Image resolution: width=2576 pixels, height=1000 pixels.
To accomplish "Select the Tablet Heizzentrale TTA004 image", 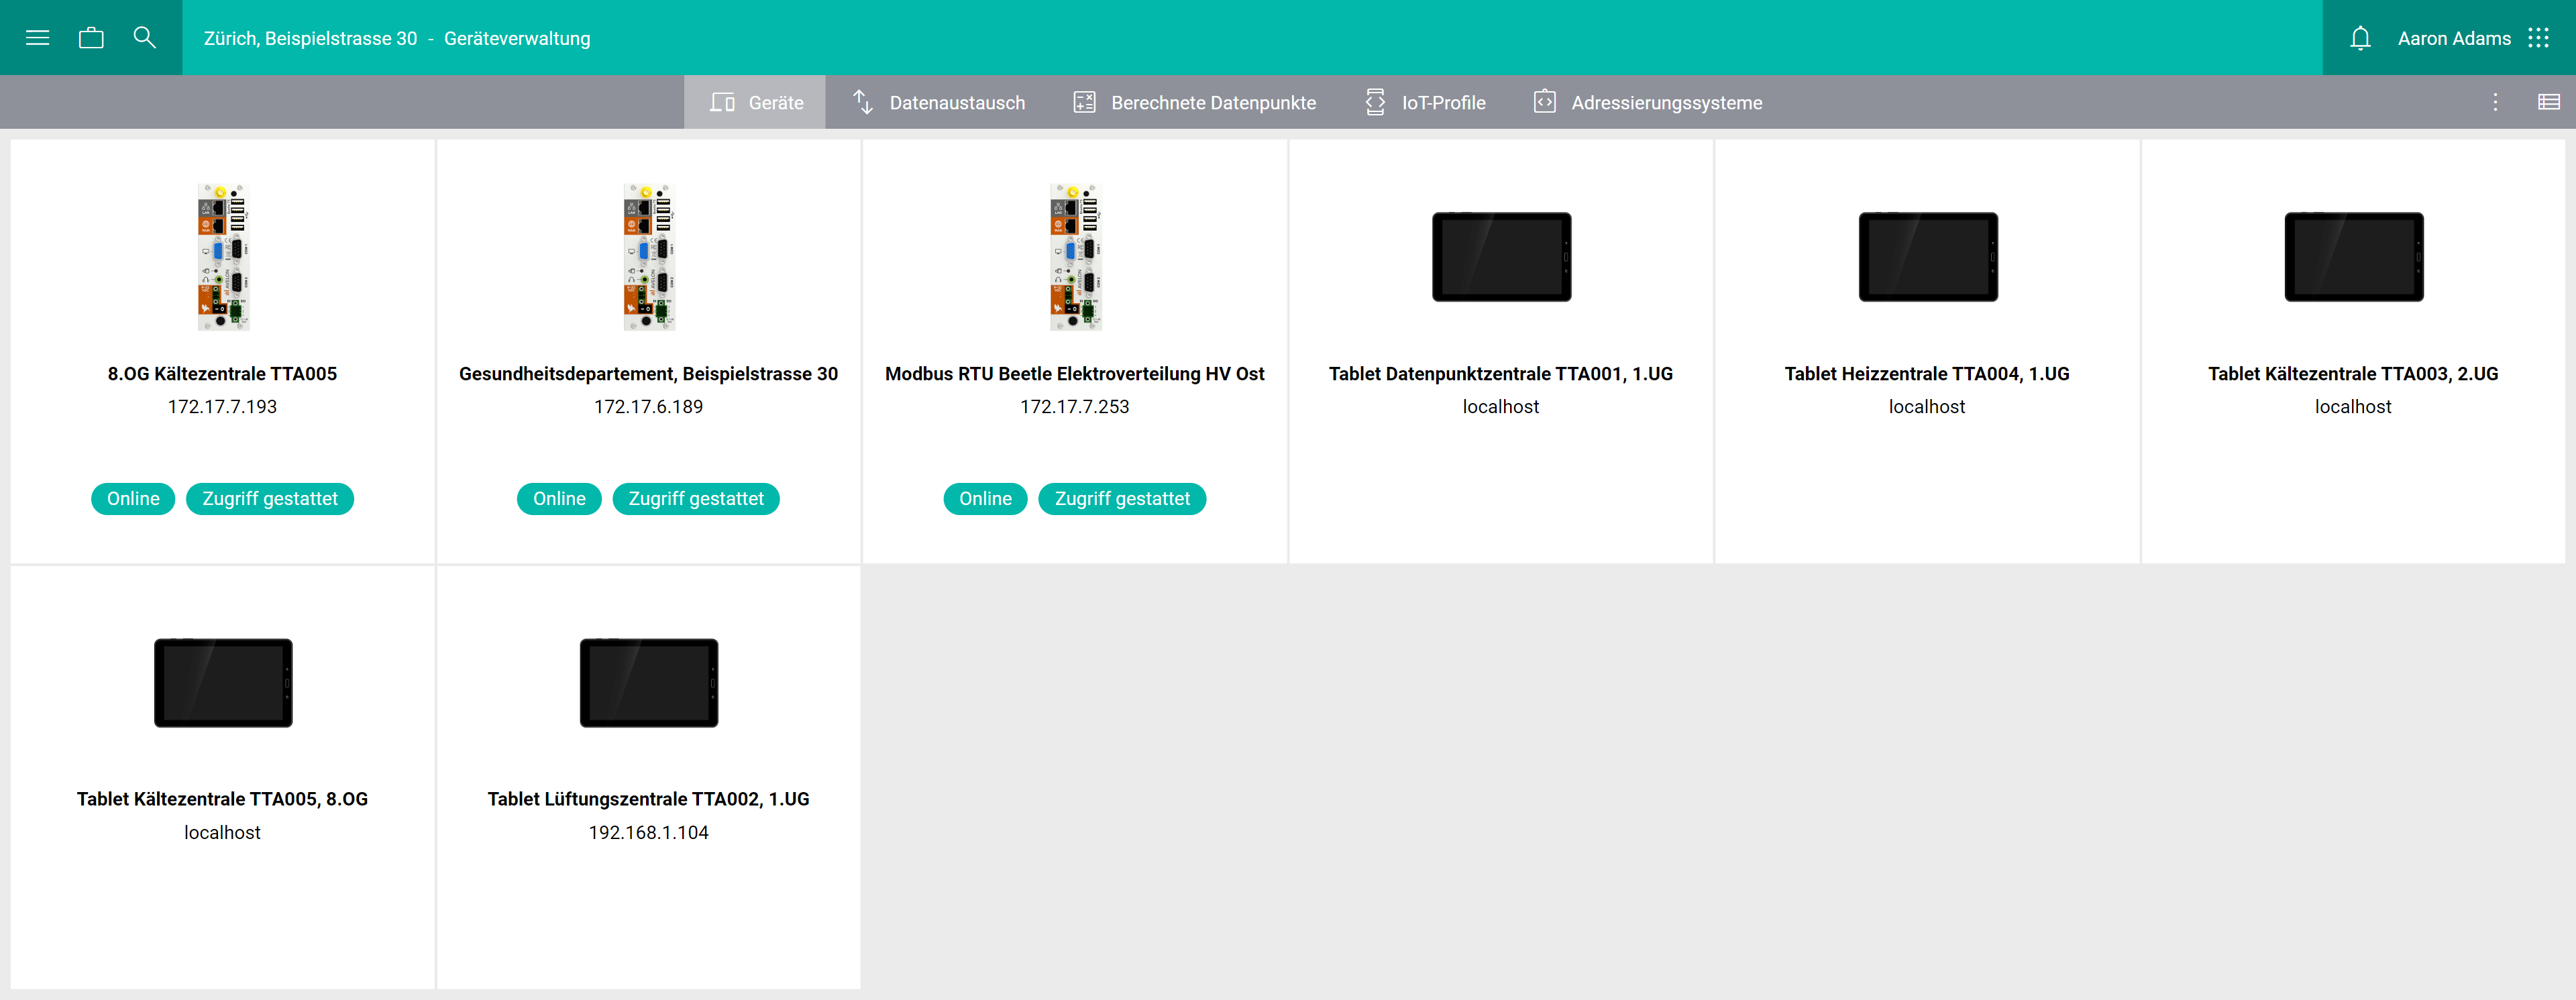I will 1928,257.
